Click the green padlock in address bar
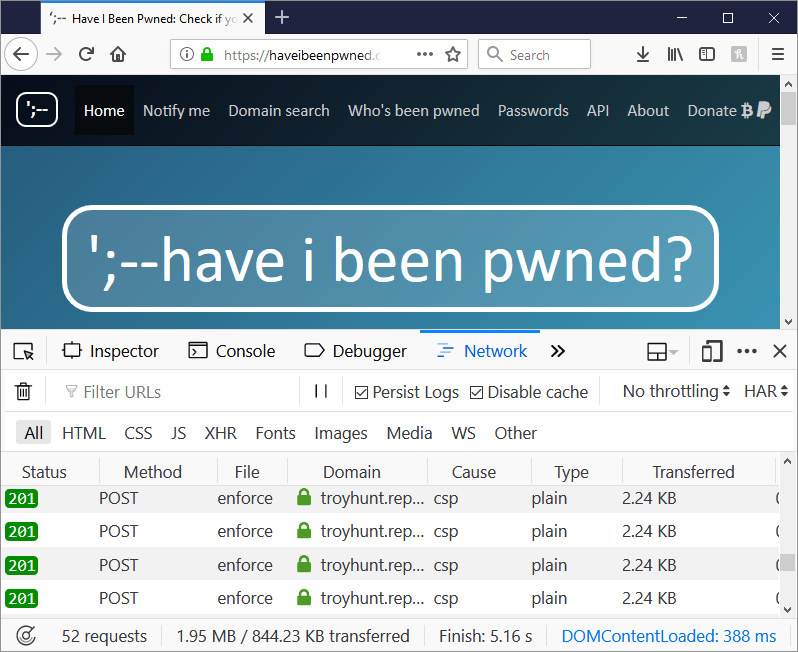Screen dimensions: 798x652 [x=207, y=54]
